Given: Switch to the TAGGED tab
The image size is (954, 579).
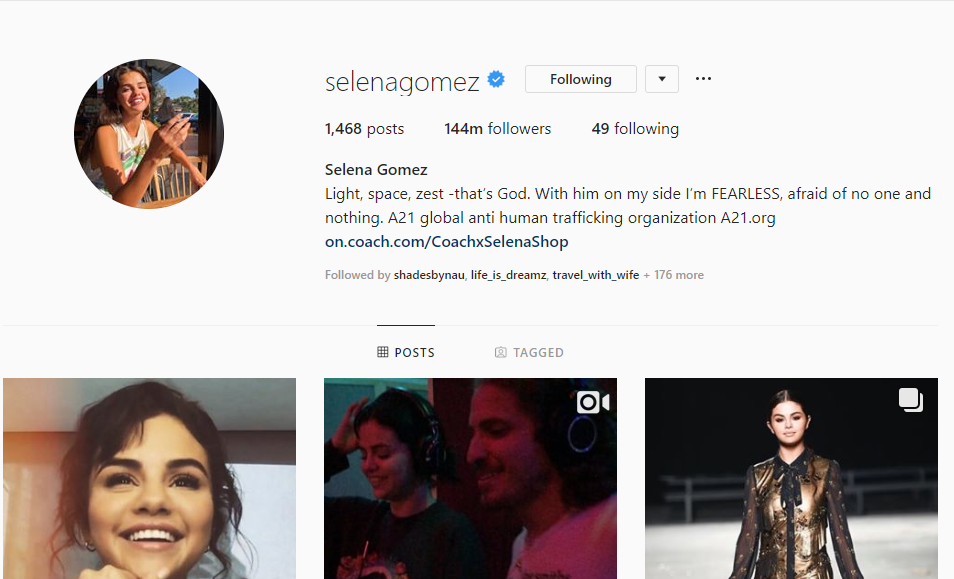Looking at the screenshot, I should [529, 352].
